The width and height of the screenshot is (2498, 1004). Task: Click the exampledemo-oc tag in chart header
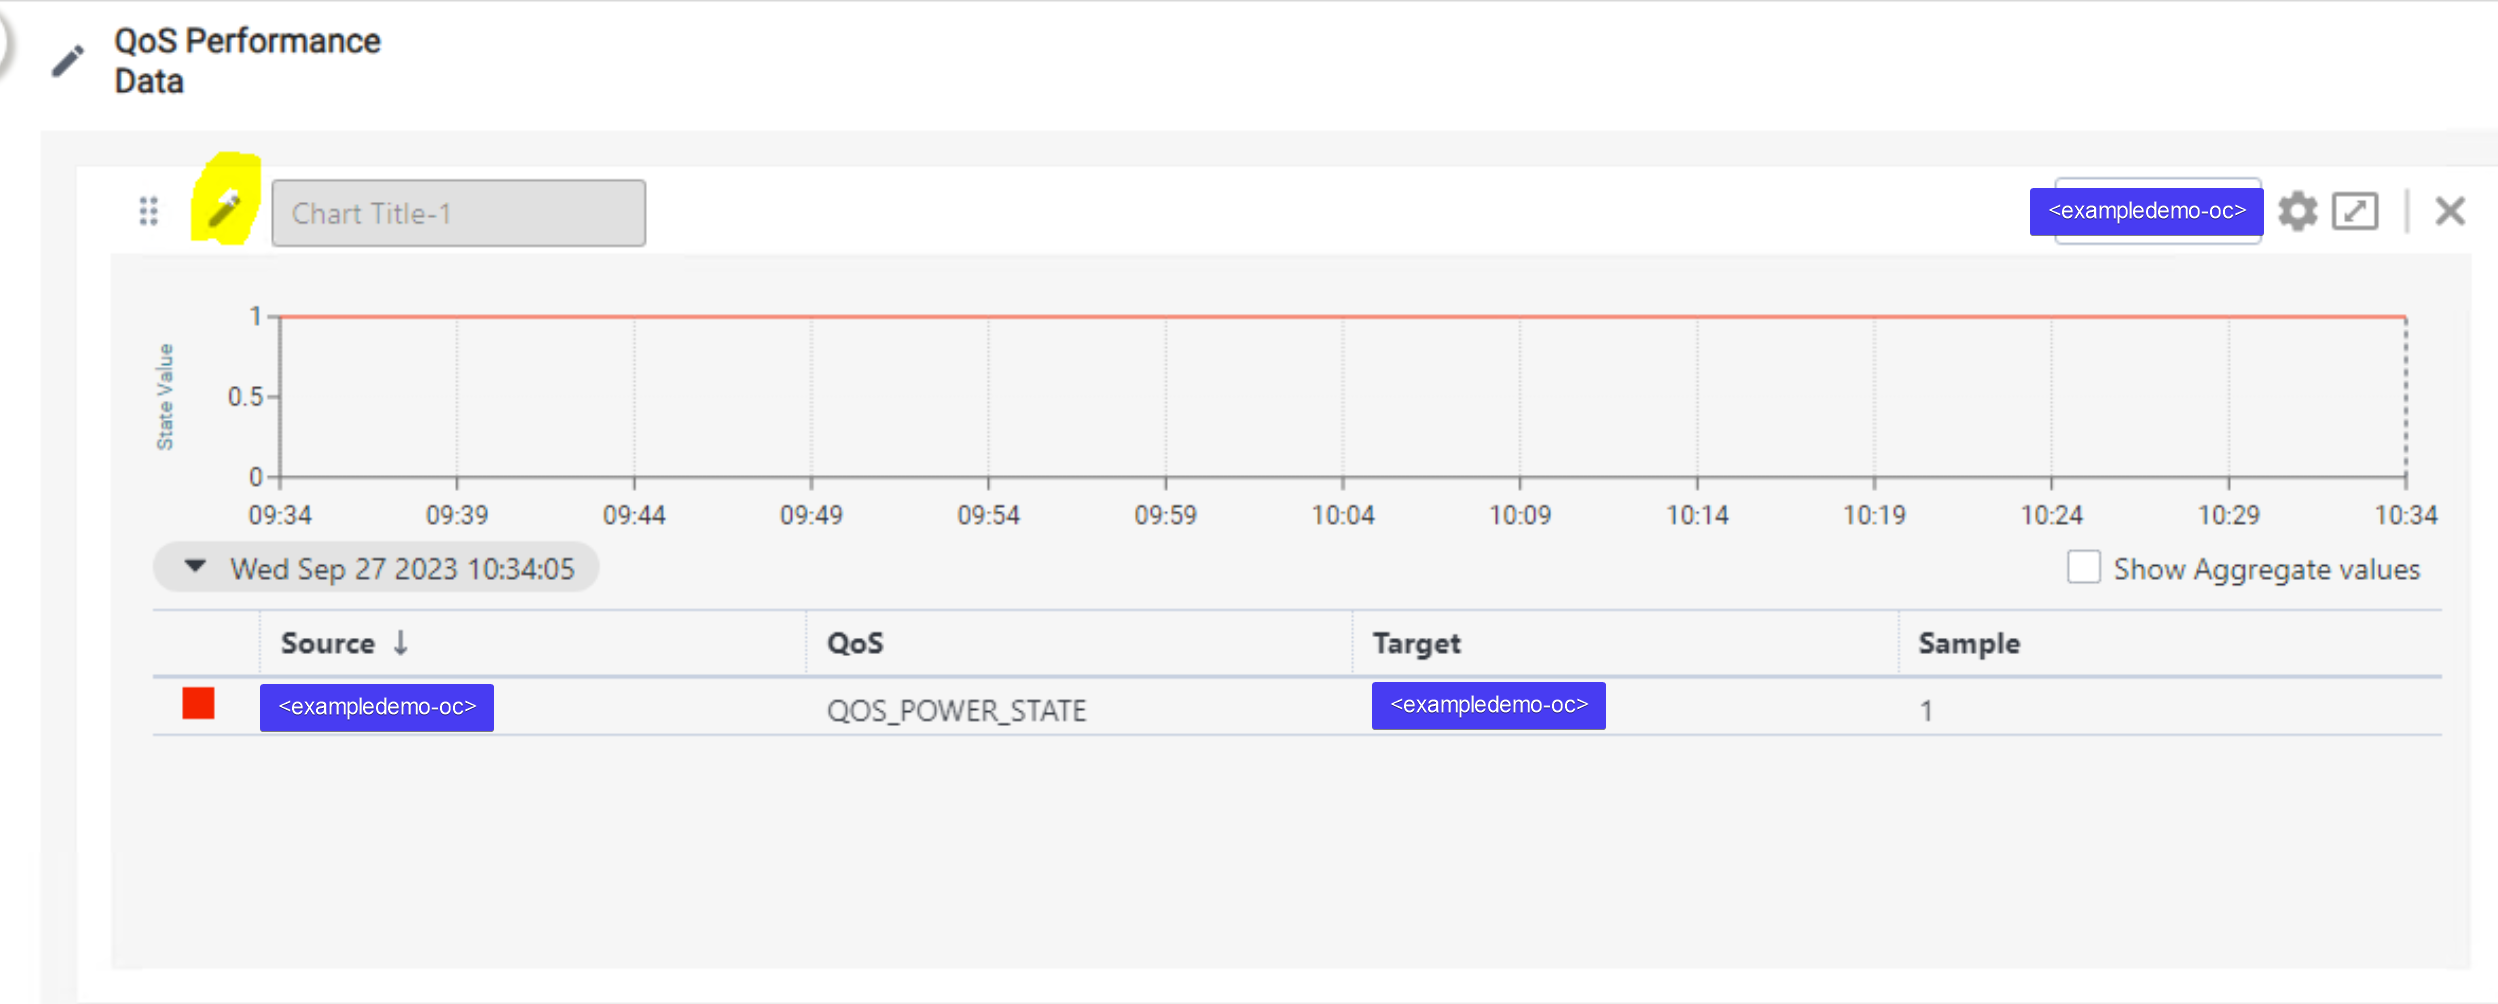coord(2147,211)
